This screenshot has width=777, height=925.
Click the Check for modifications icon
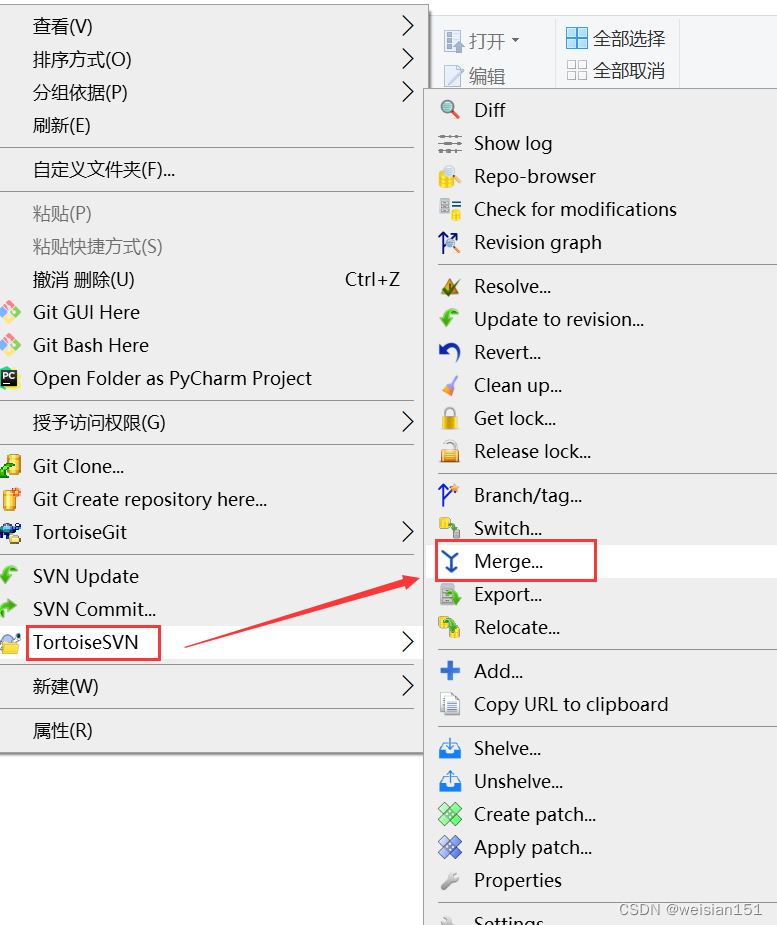(450, 209)
